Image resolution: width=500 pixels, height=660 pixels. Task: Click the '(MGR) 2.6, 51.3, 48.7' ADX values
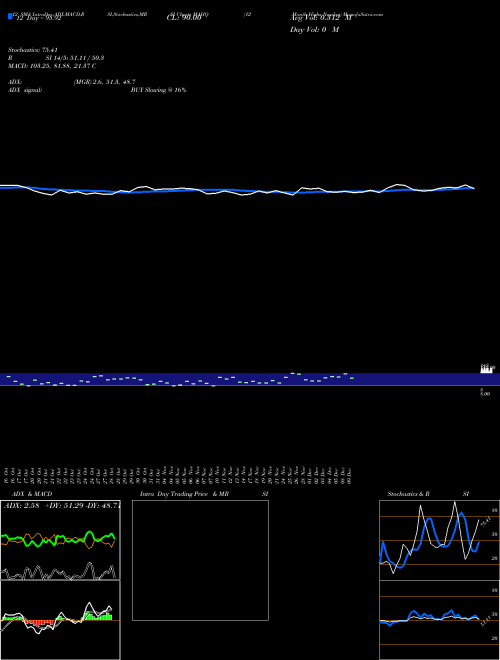click(x=104, y=82)
